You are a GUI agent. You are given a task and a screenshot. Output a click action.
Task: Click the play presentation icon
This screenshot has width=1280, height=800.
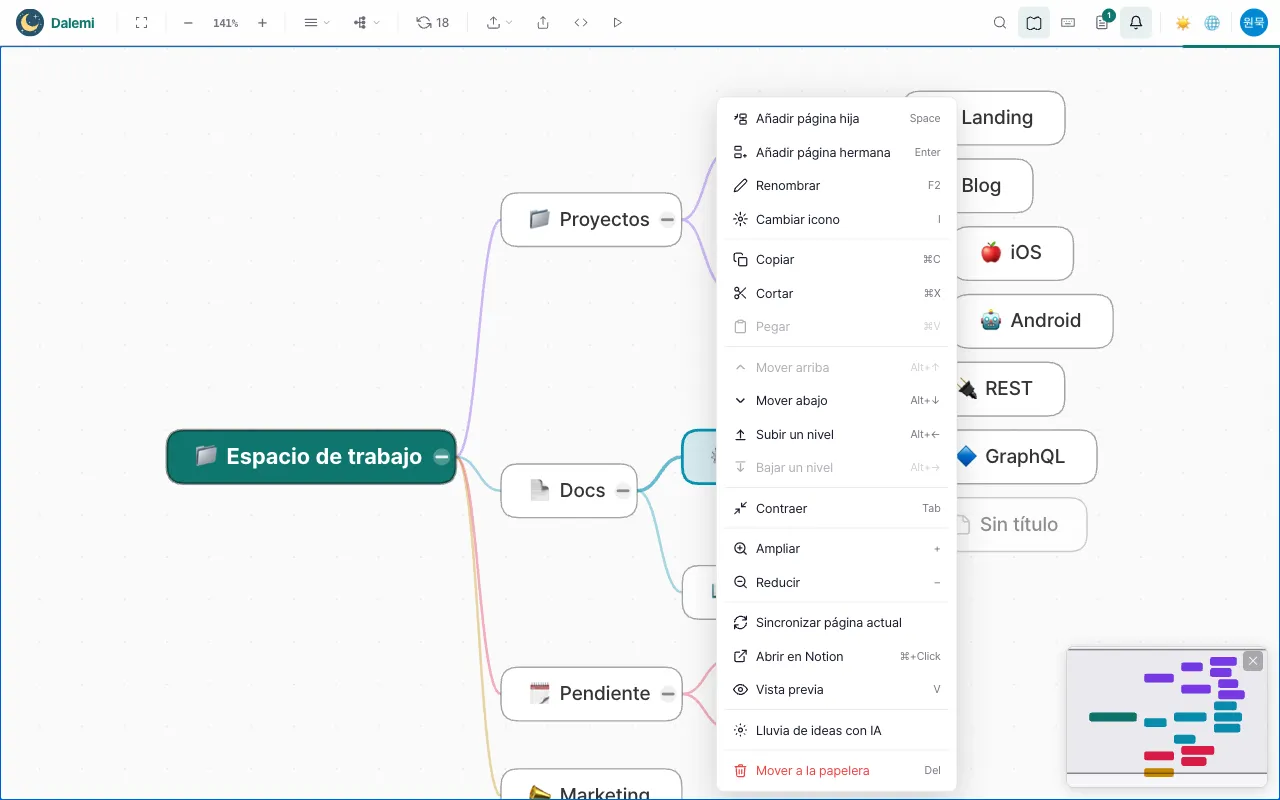click(x=617, y=22)
